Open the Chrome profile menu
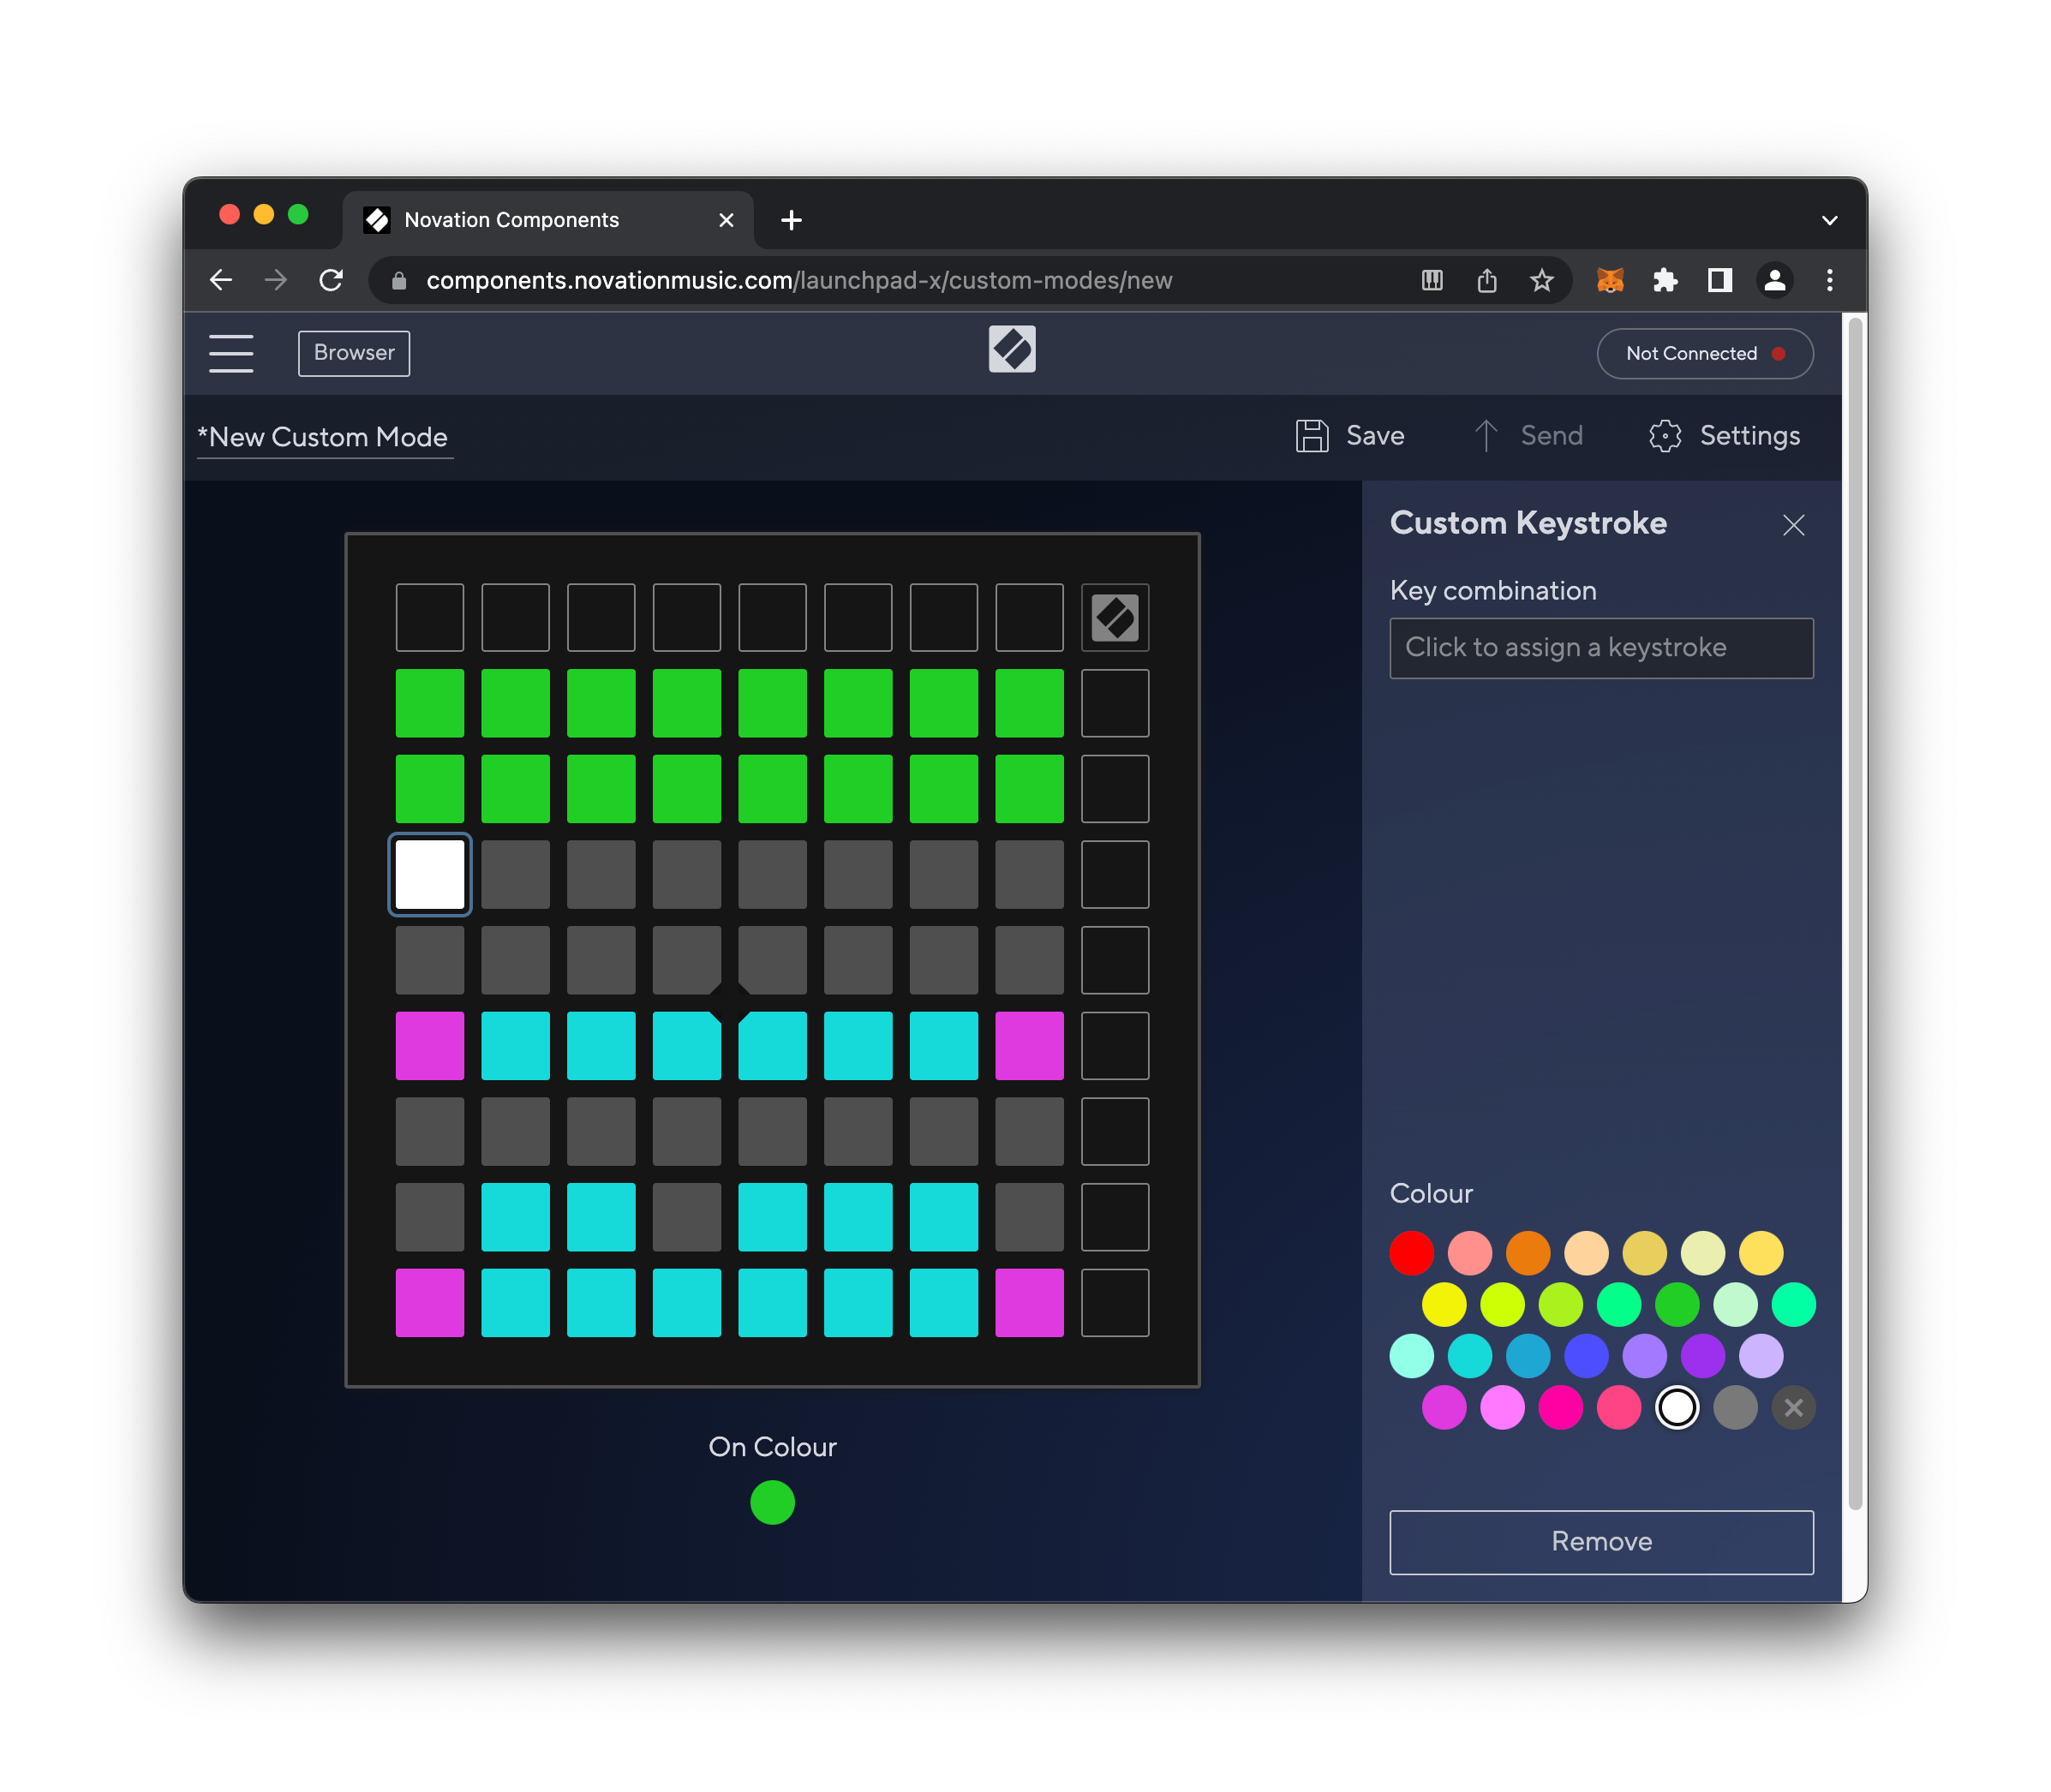Viewport: 2051px width, 1792px height. click(x=1774, y=280)
